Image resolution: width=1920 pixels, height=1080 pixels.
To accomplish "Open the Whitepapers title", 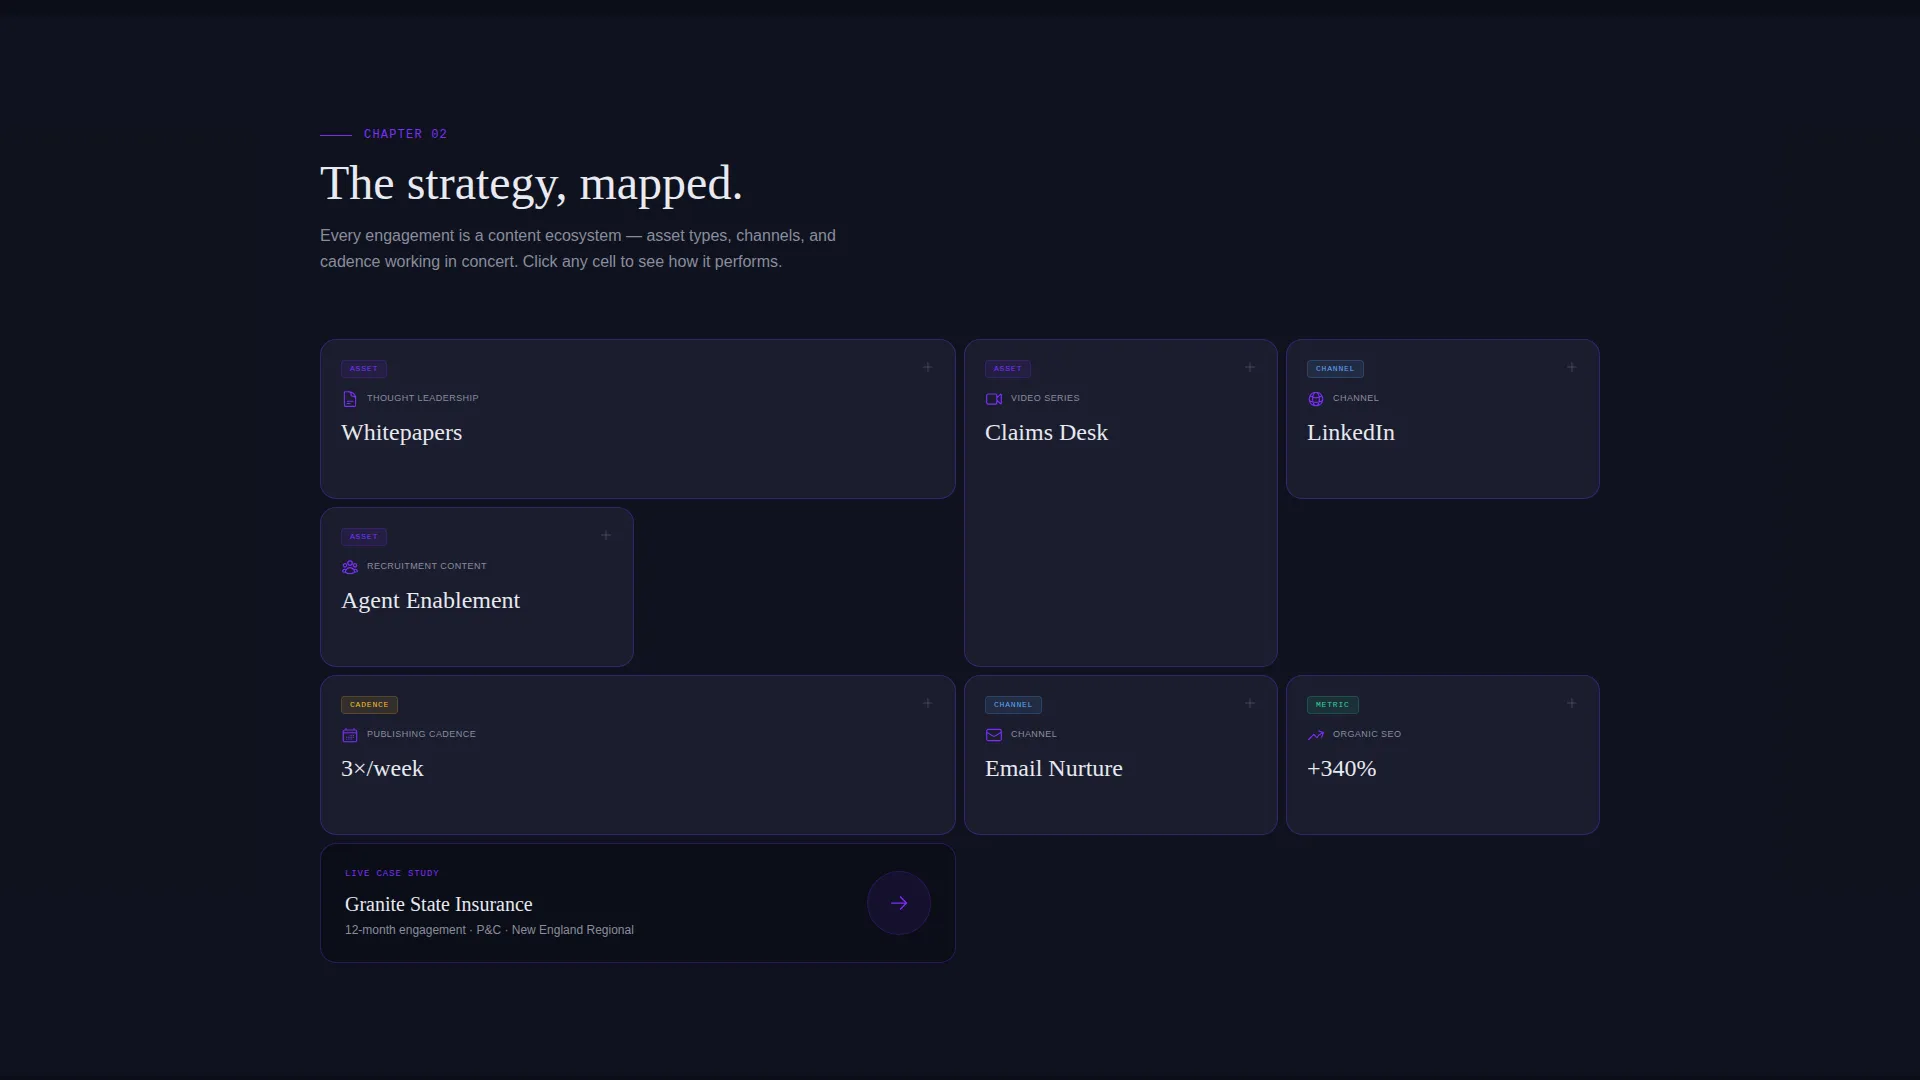I will tap(401, 433).
